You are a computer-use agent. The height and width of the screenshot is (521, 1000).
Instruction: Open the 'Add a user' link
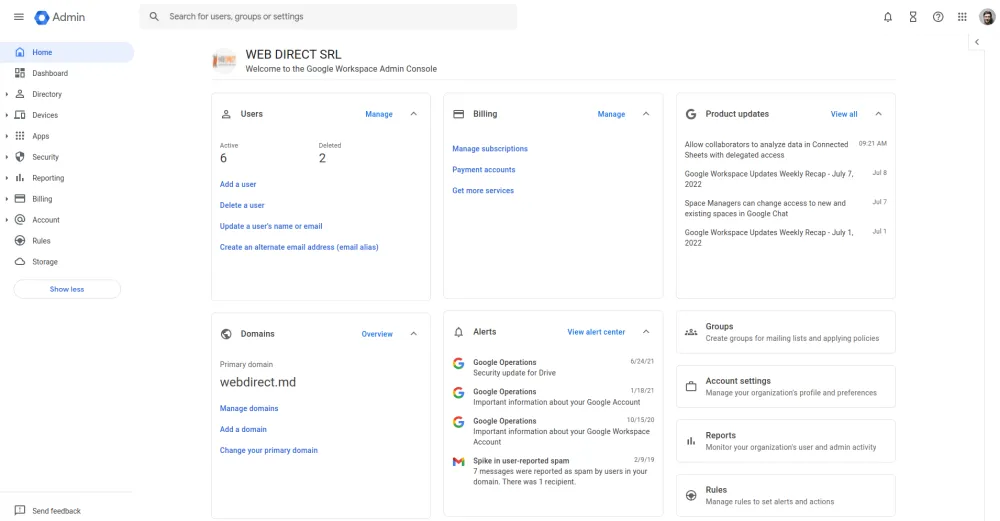tap(238, 184)
